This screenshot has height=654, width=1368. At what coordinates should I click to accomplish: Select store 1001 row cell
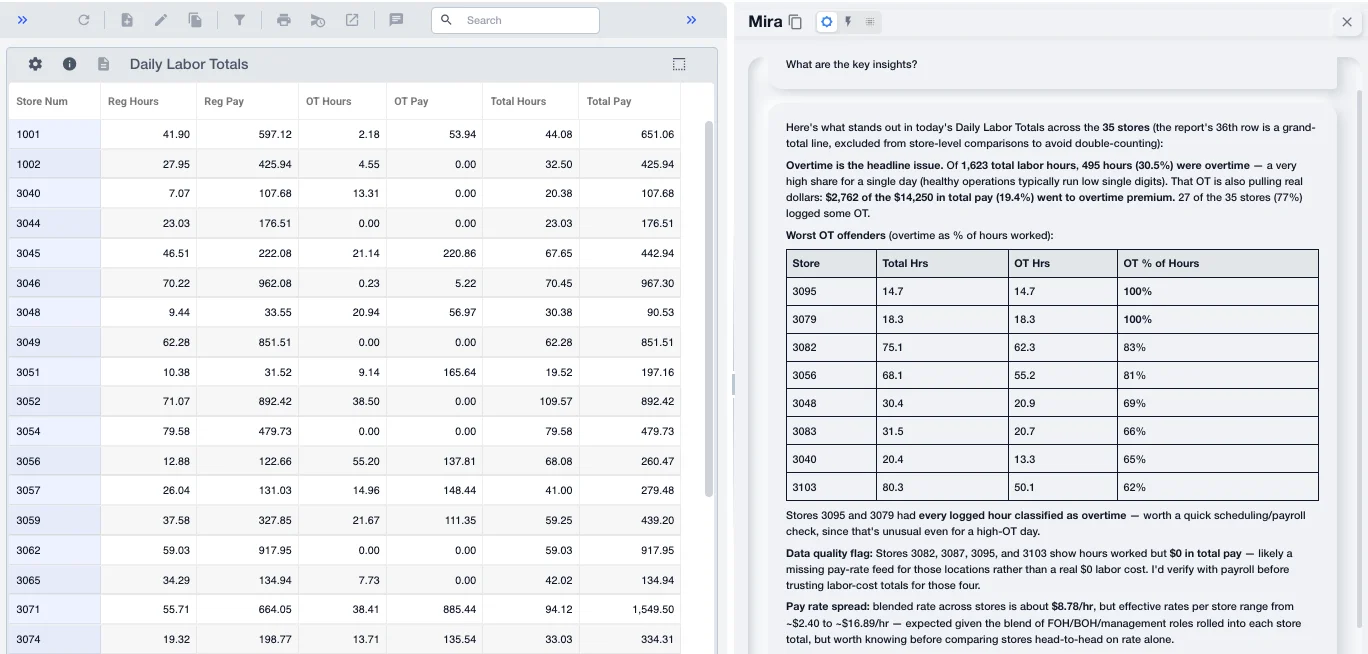pyautogui.click(x=55, y=134)
